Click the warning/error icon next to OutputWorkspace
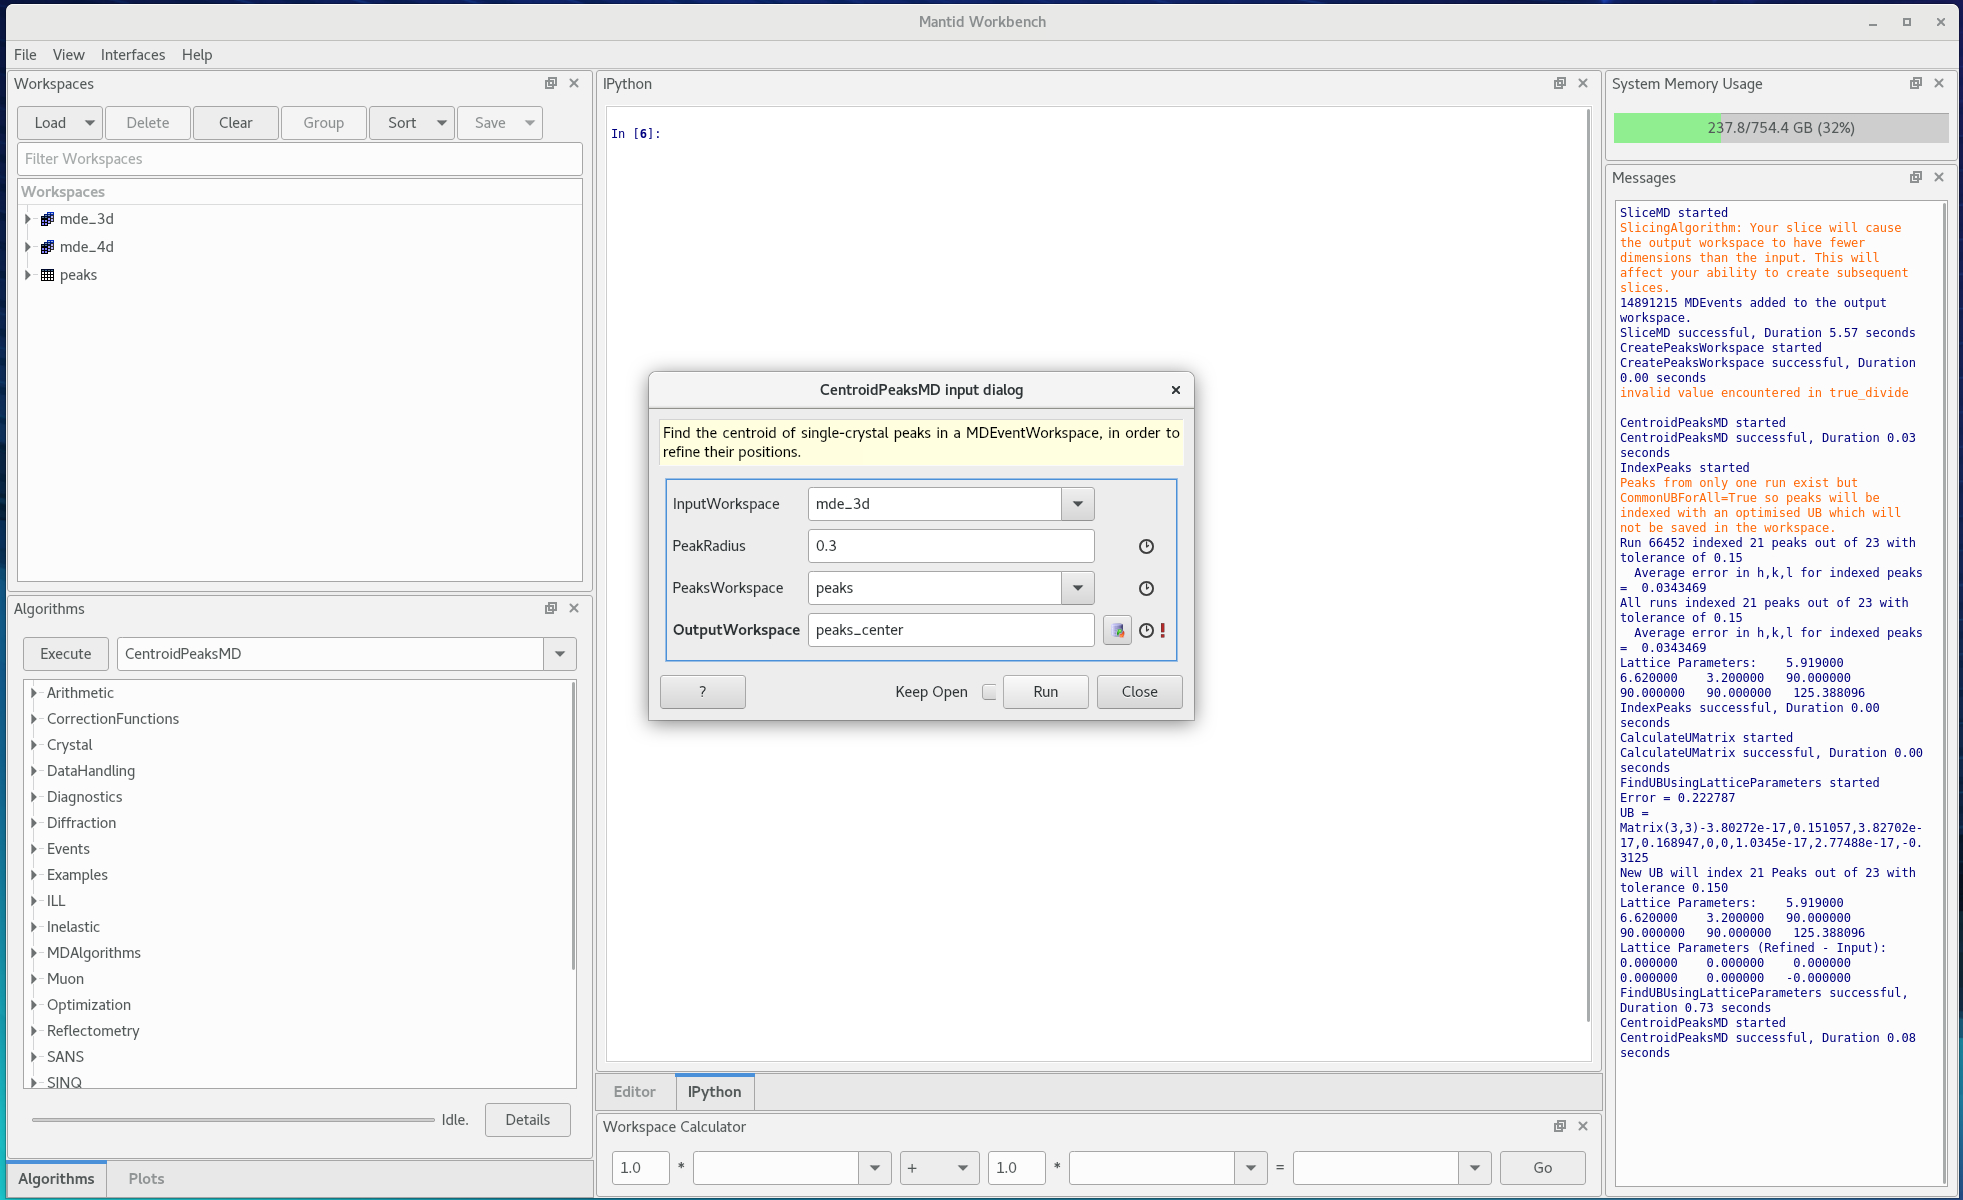The height and width of the screenshot is (1200, 1963). [1164, 629]
